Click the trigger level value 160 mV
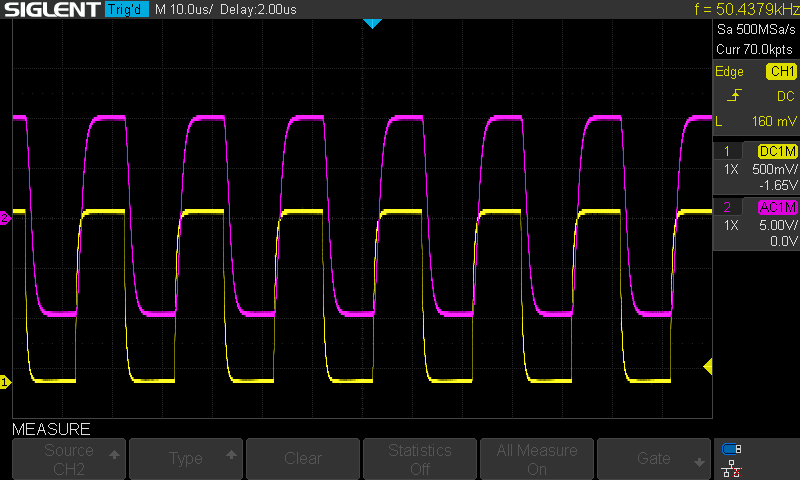 click(x=773, y=121)
